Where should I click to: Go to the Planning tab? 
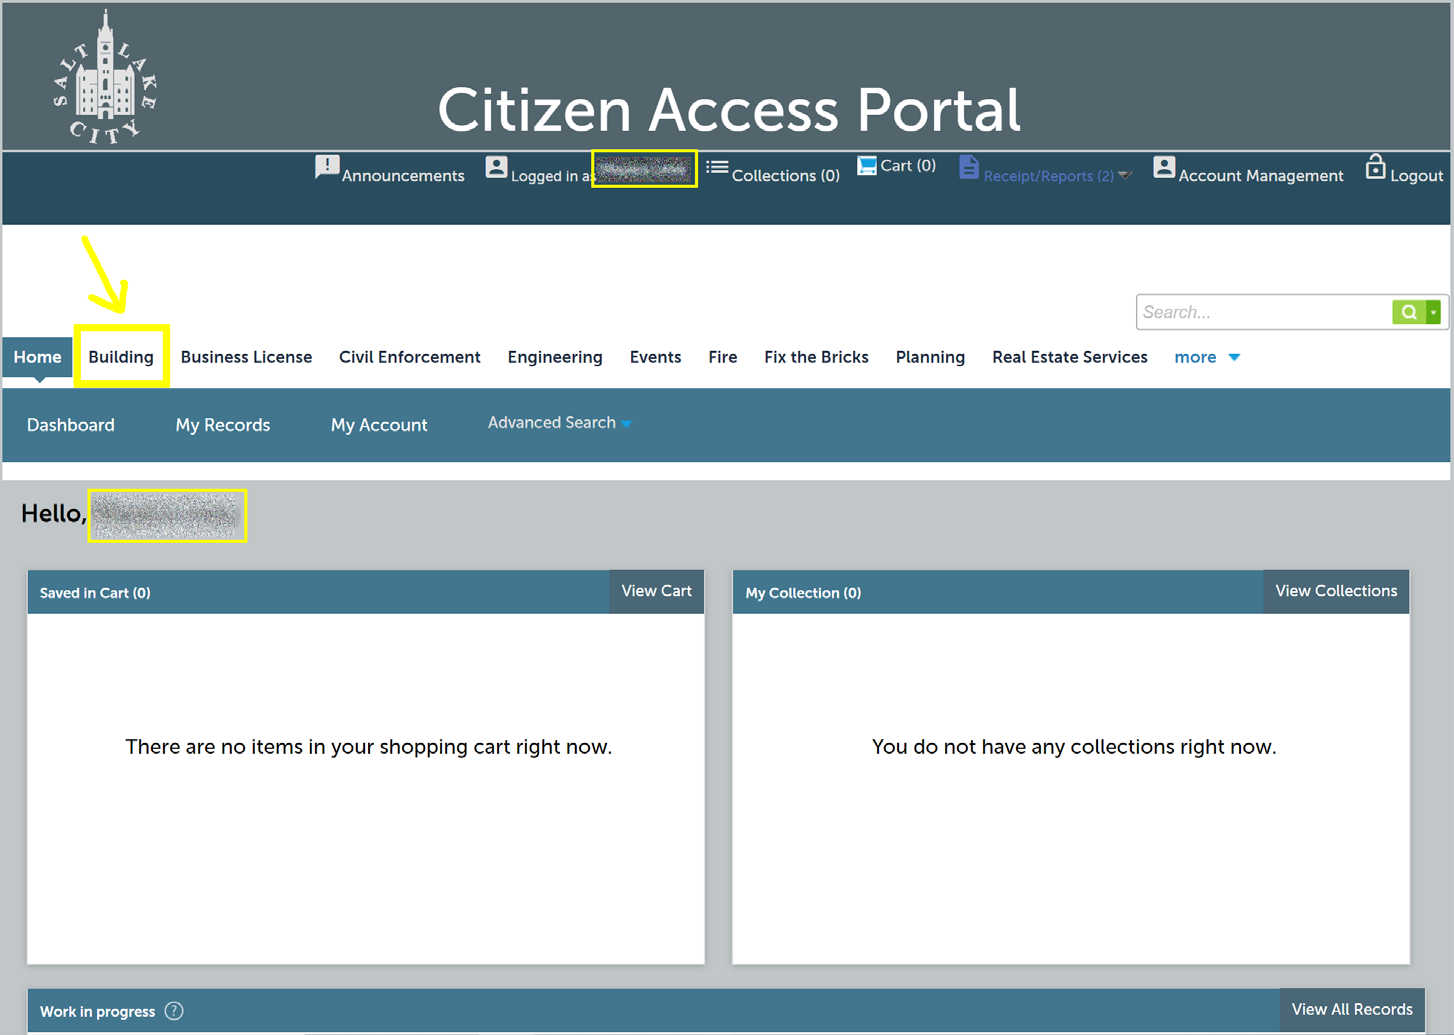[x=930, y=357]
